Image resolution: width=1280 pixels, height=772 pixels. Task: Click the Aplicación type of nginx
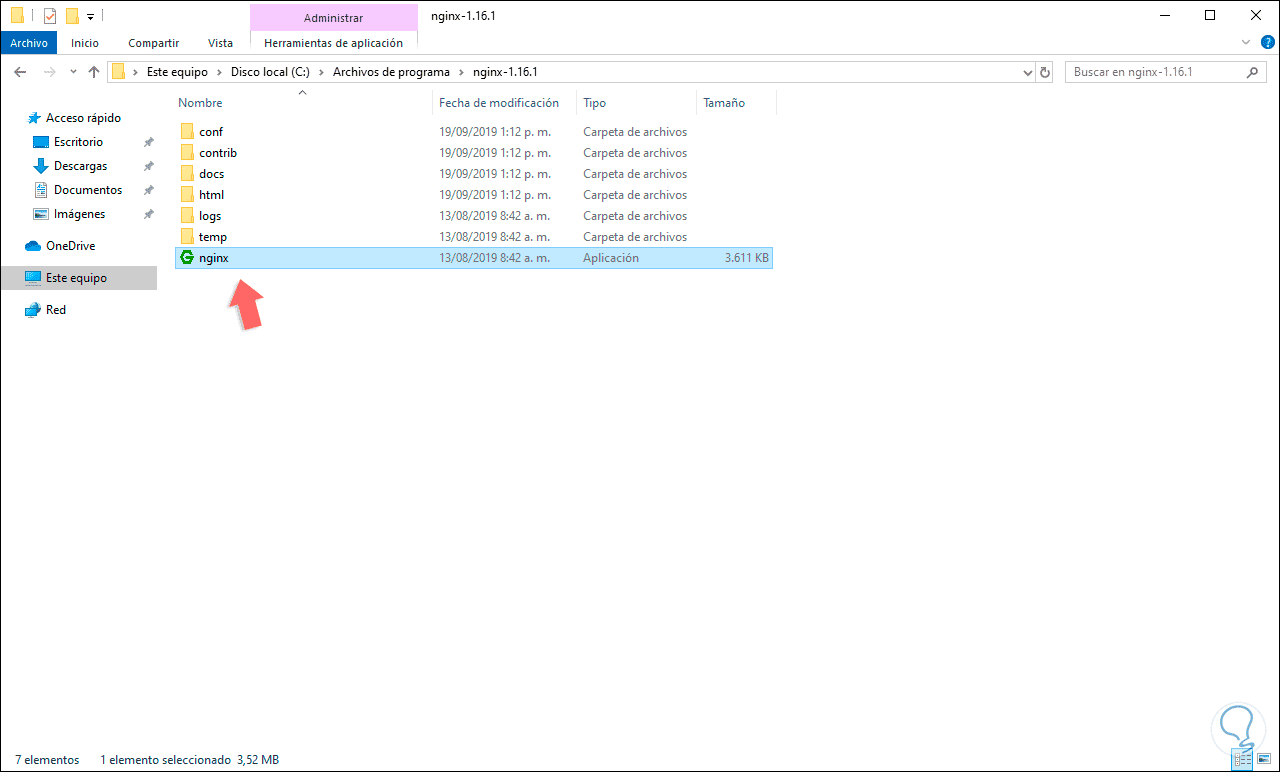[x=611, y=258]
